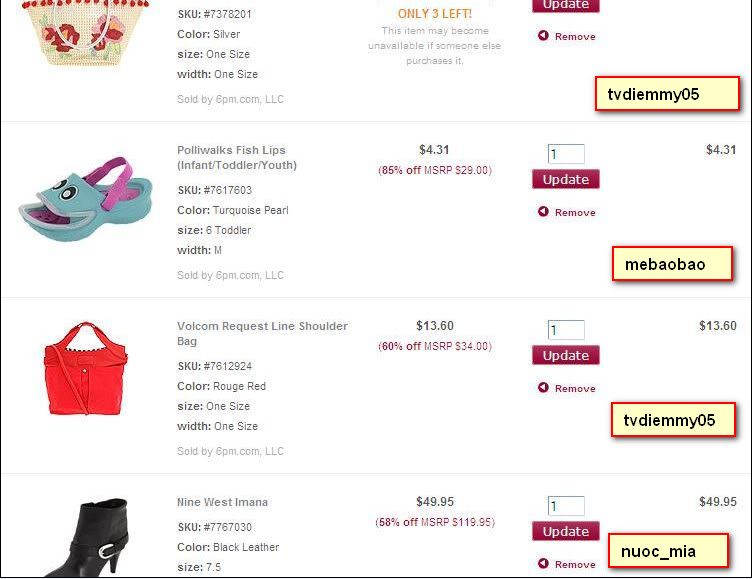Click the mebaobao yellow label

point(672,264)
